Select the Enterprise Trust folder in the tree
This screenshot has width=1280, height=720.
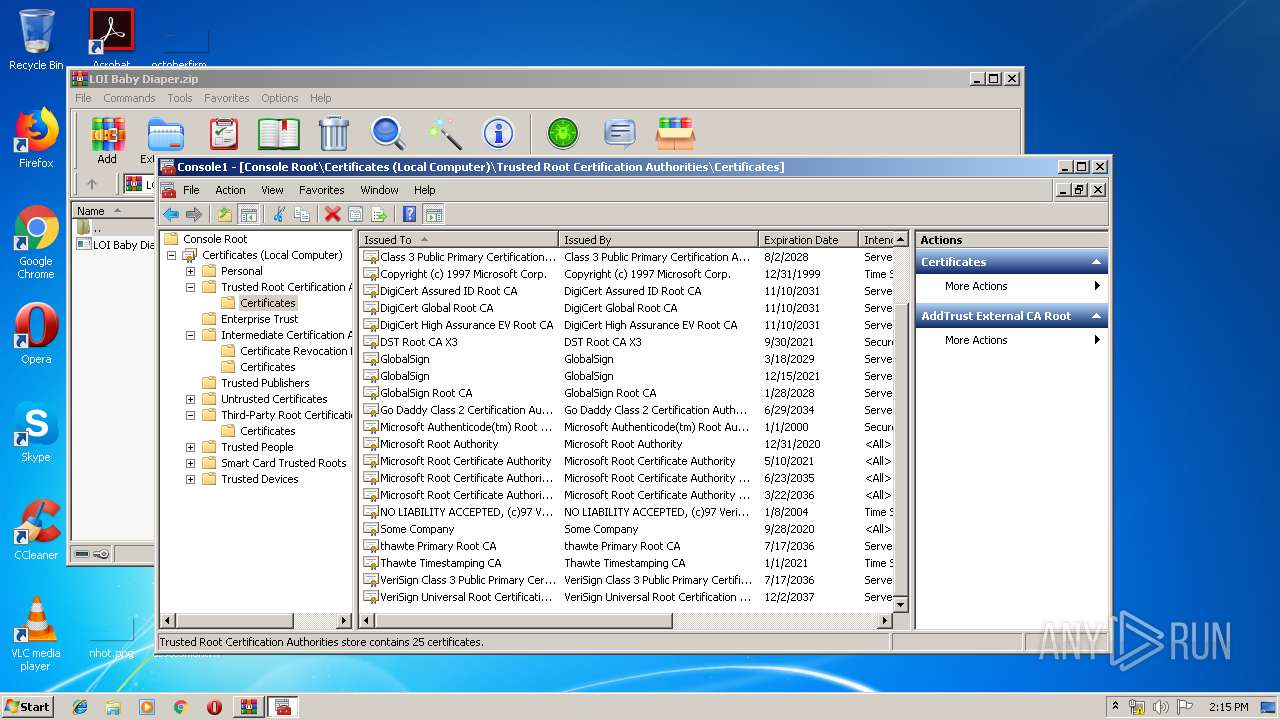[259, 319]
